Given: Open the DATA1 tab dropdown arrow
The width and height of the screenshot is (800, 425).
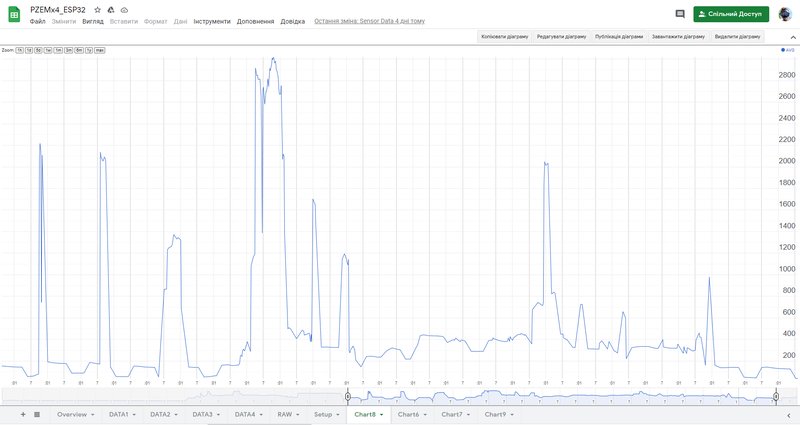Looking at the screenshot, I should (134, 415).
